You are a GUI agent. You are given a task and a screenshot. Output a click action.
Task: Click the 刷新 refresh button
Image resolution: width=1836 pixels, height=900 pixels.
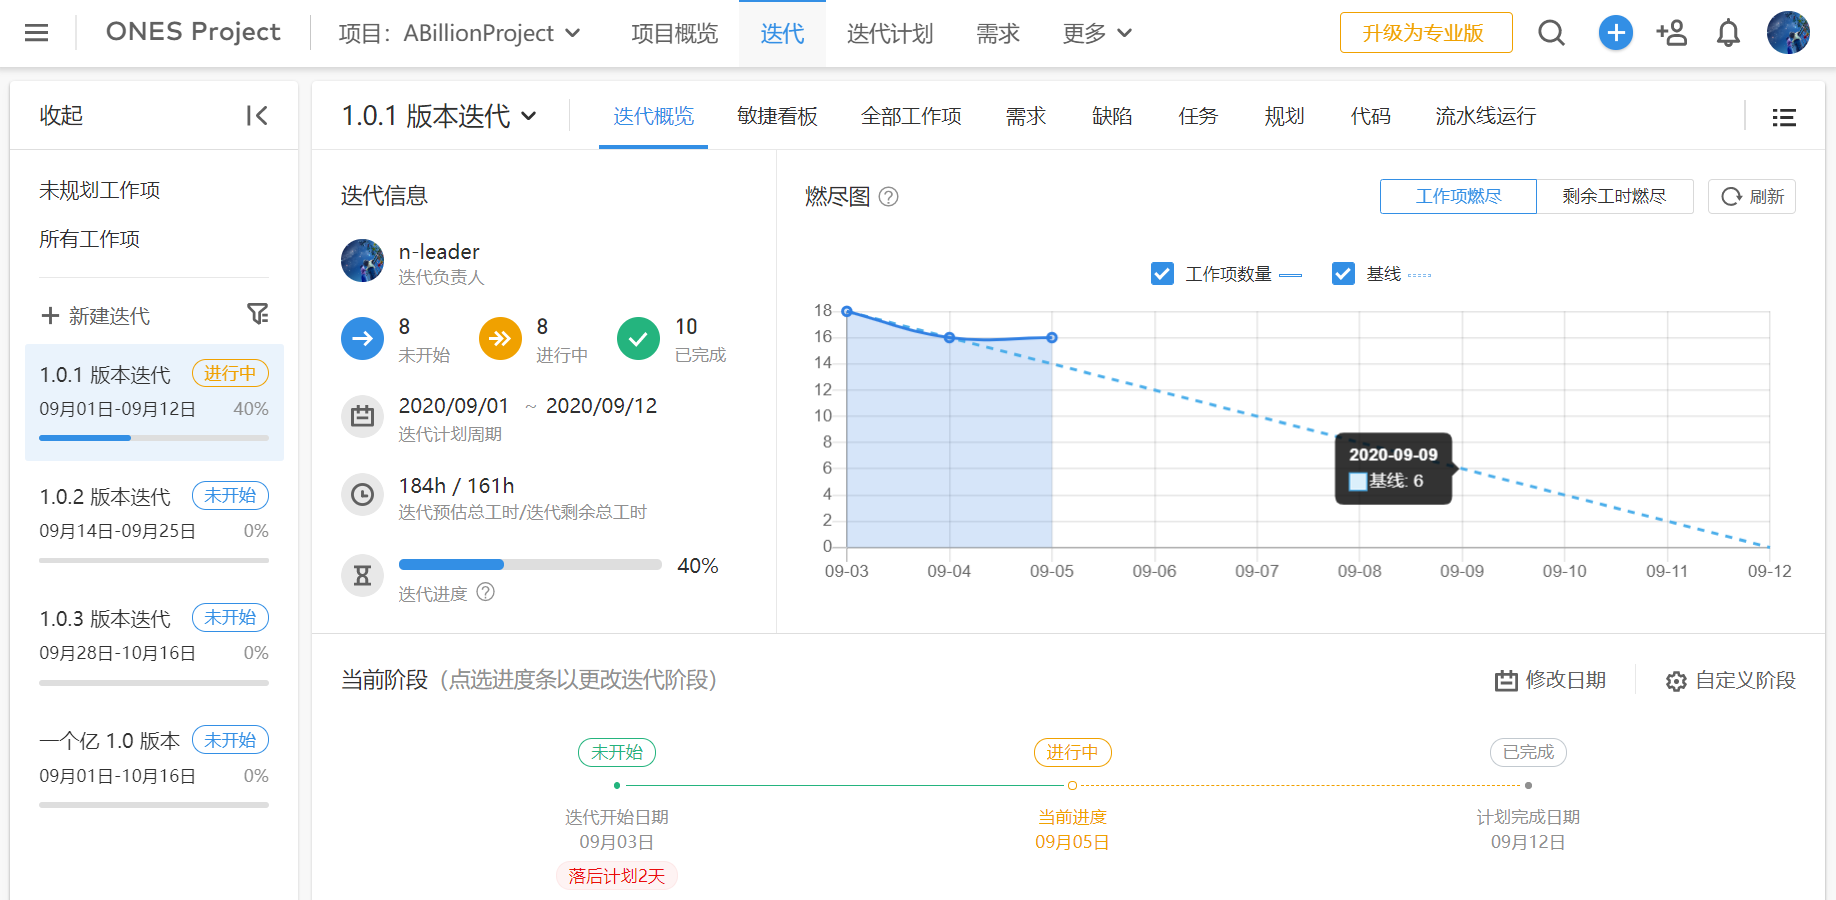pos(1752,196)
